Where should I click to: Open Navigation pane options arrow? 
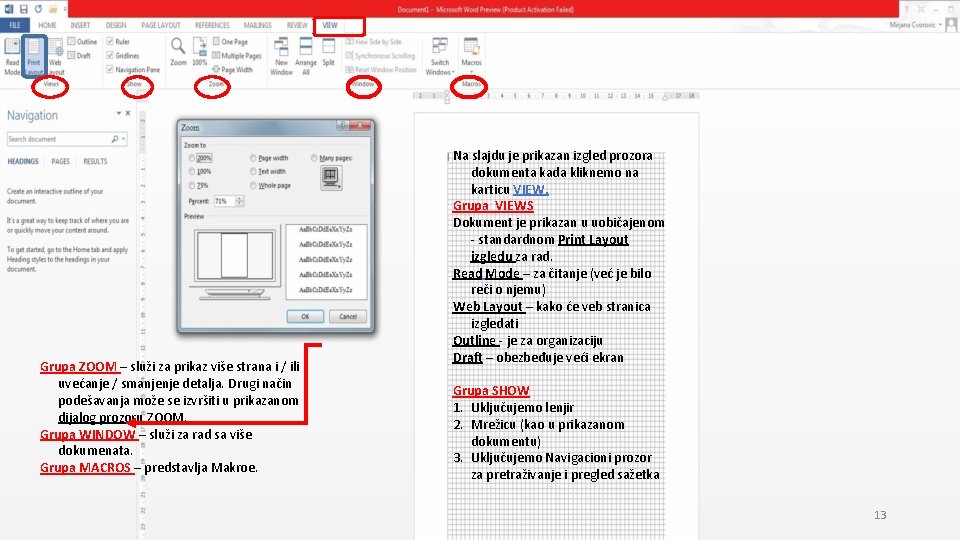point(119,113)
